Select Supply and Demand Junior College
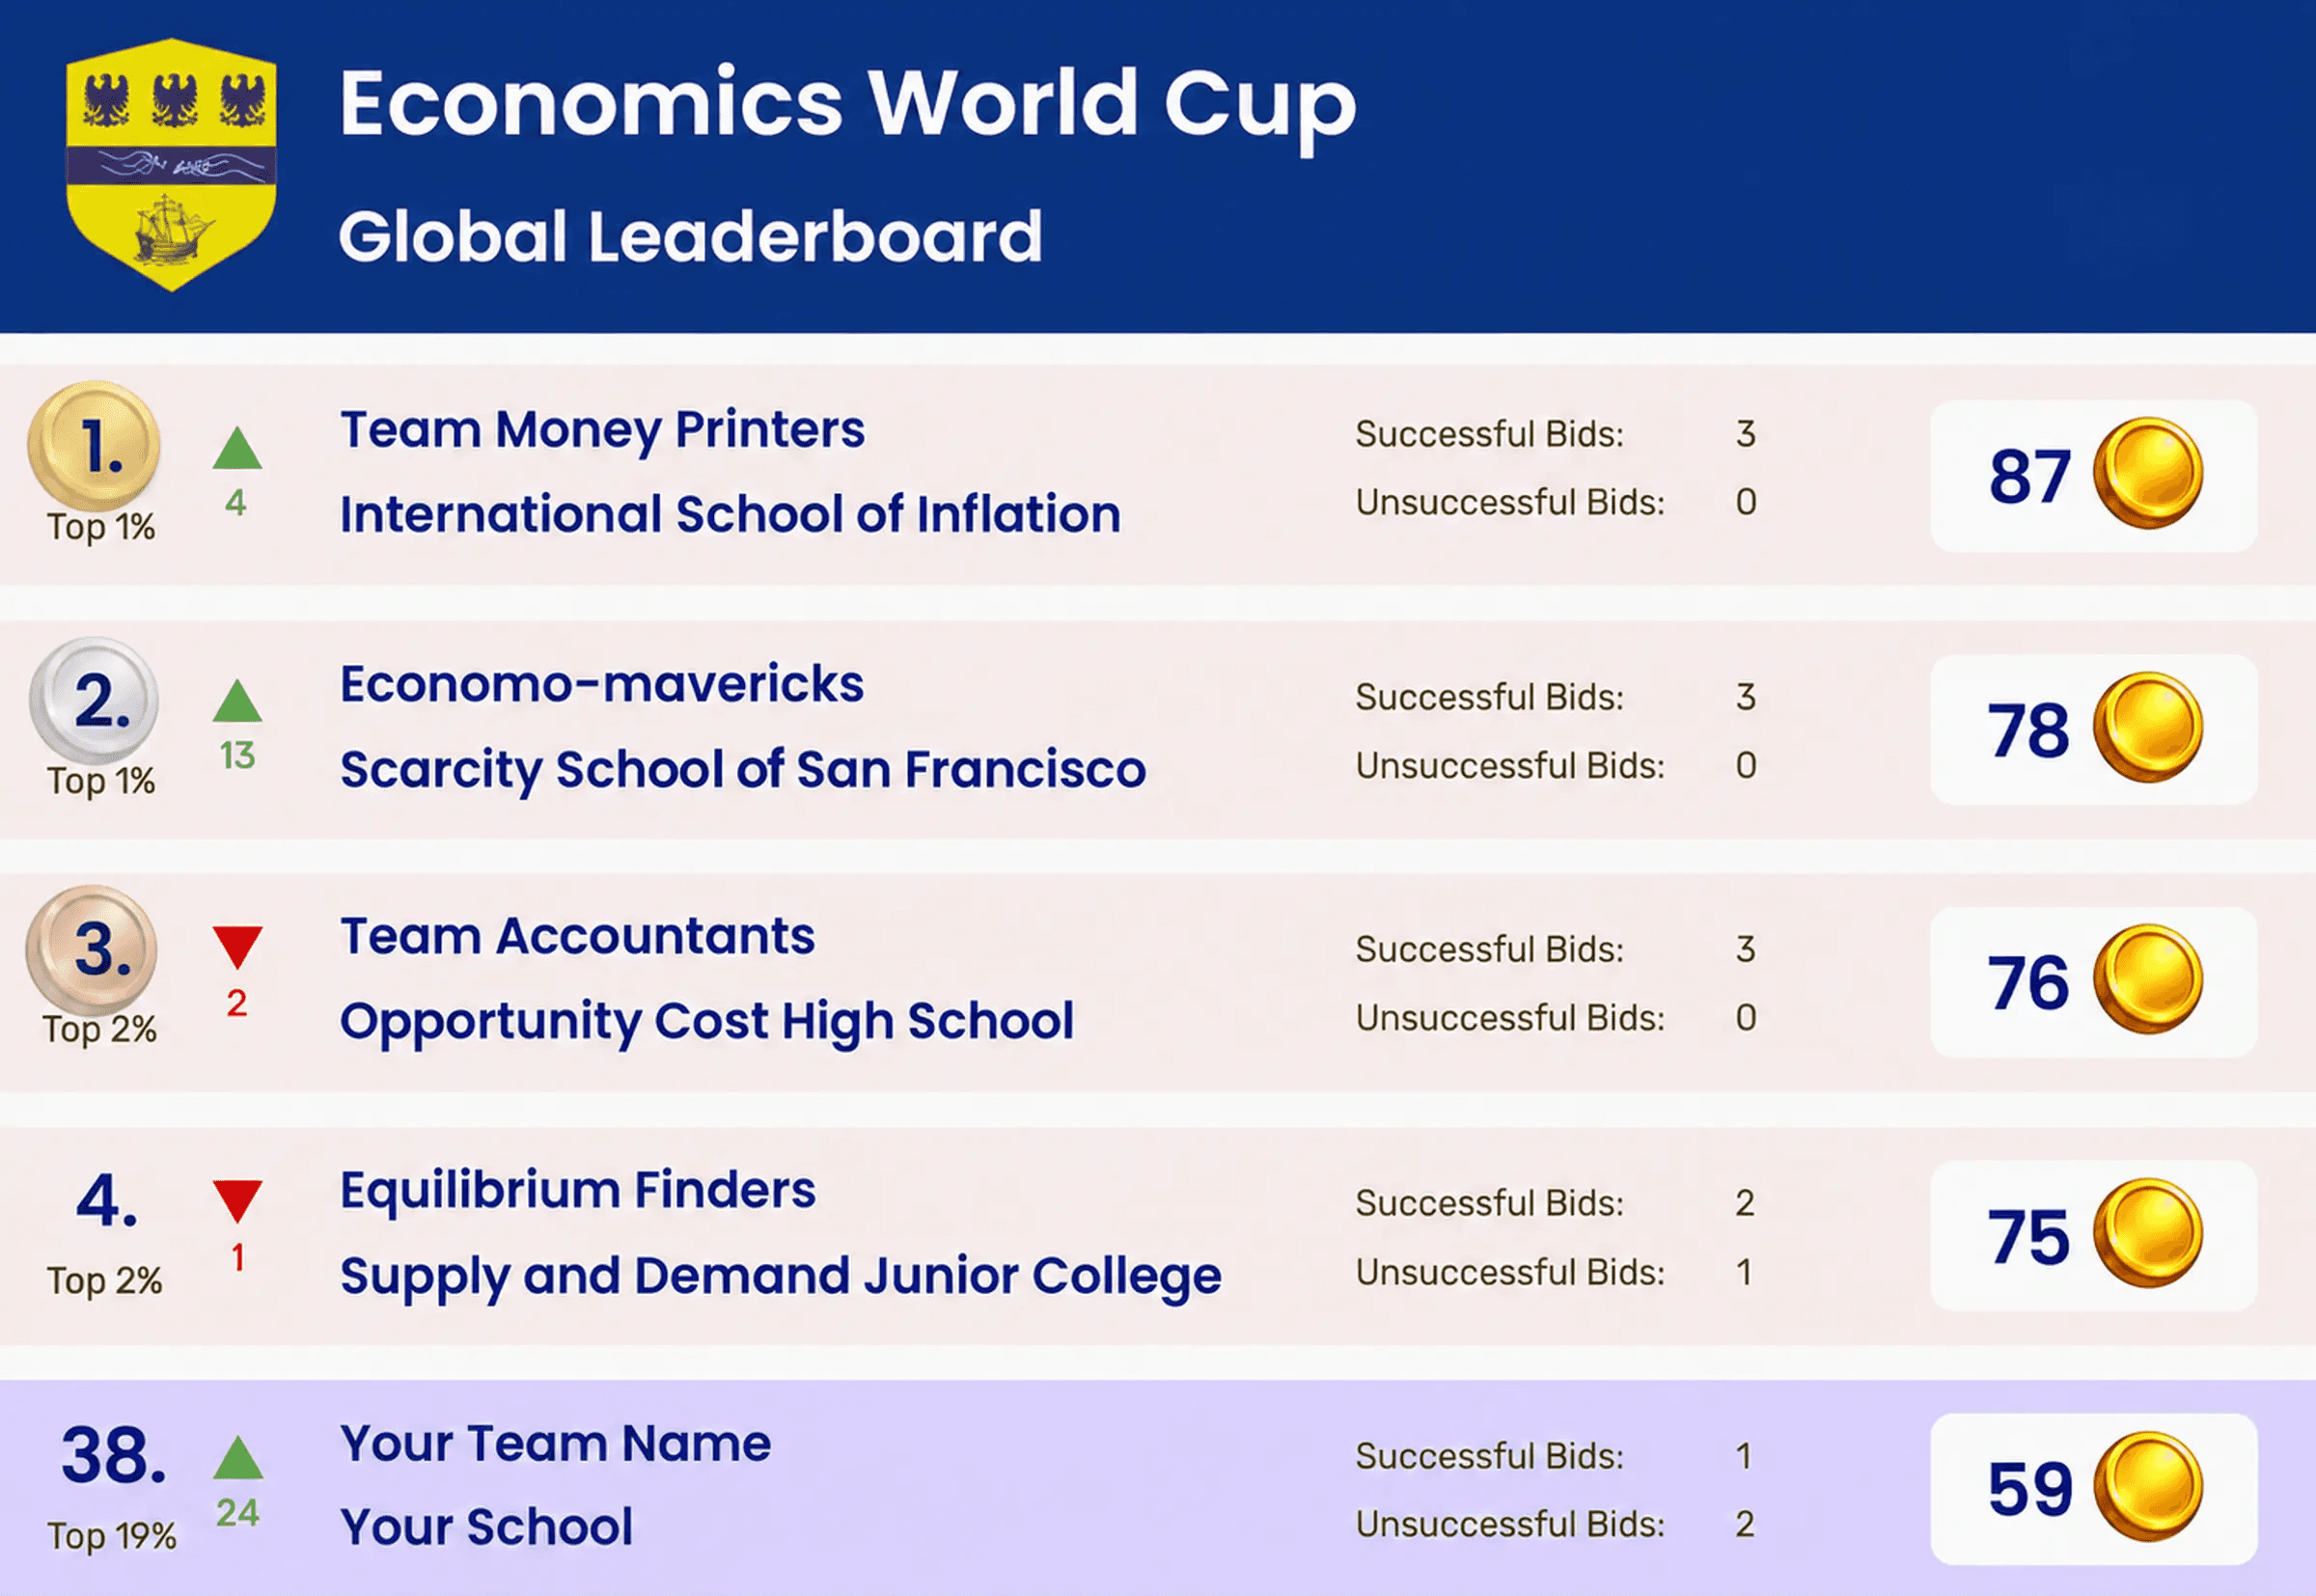The image size is (2316, 1596). click(x=780, y=1277)
